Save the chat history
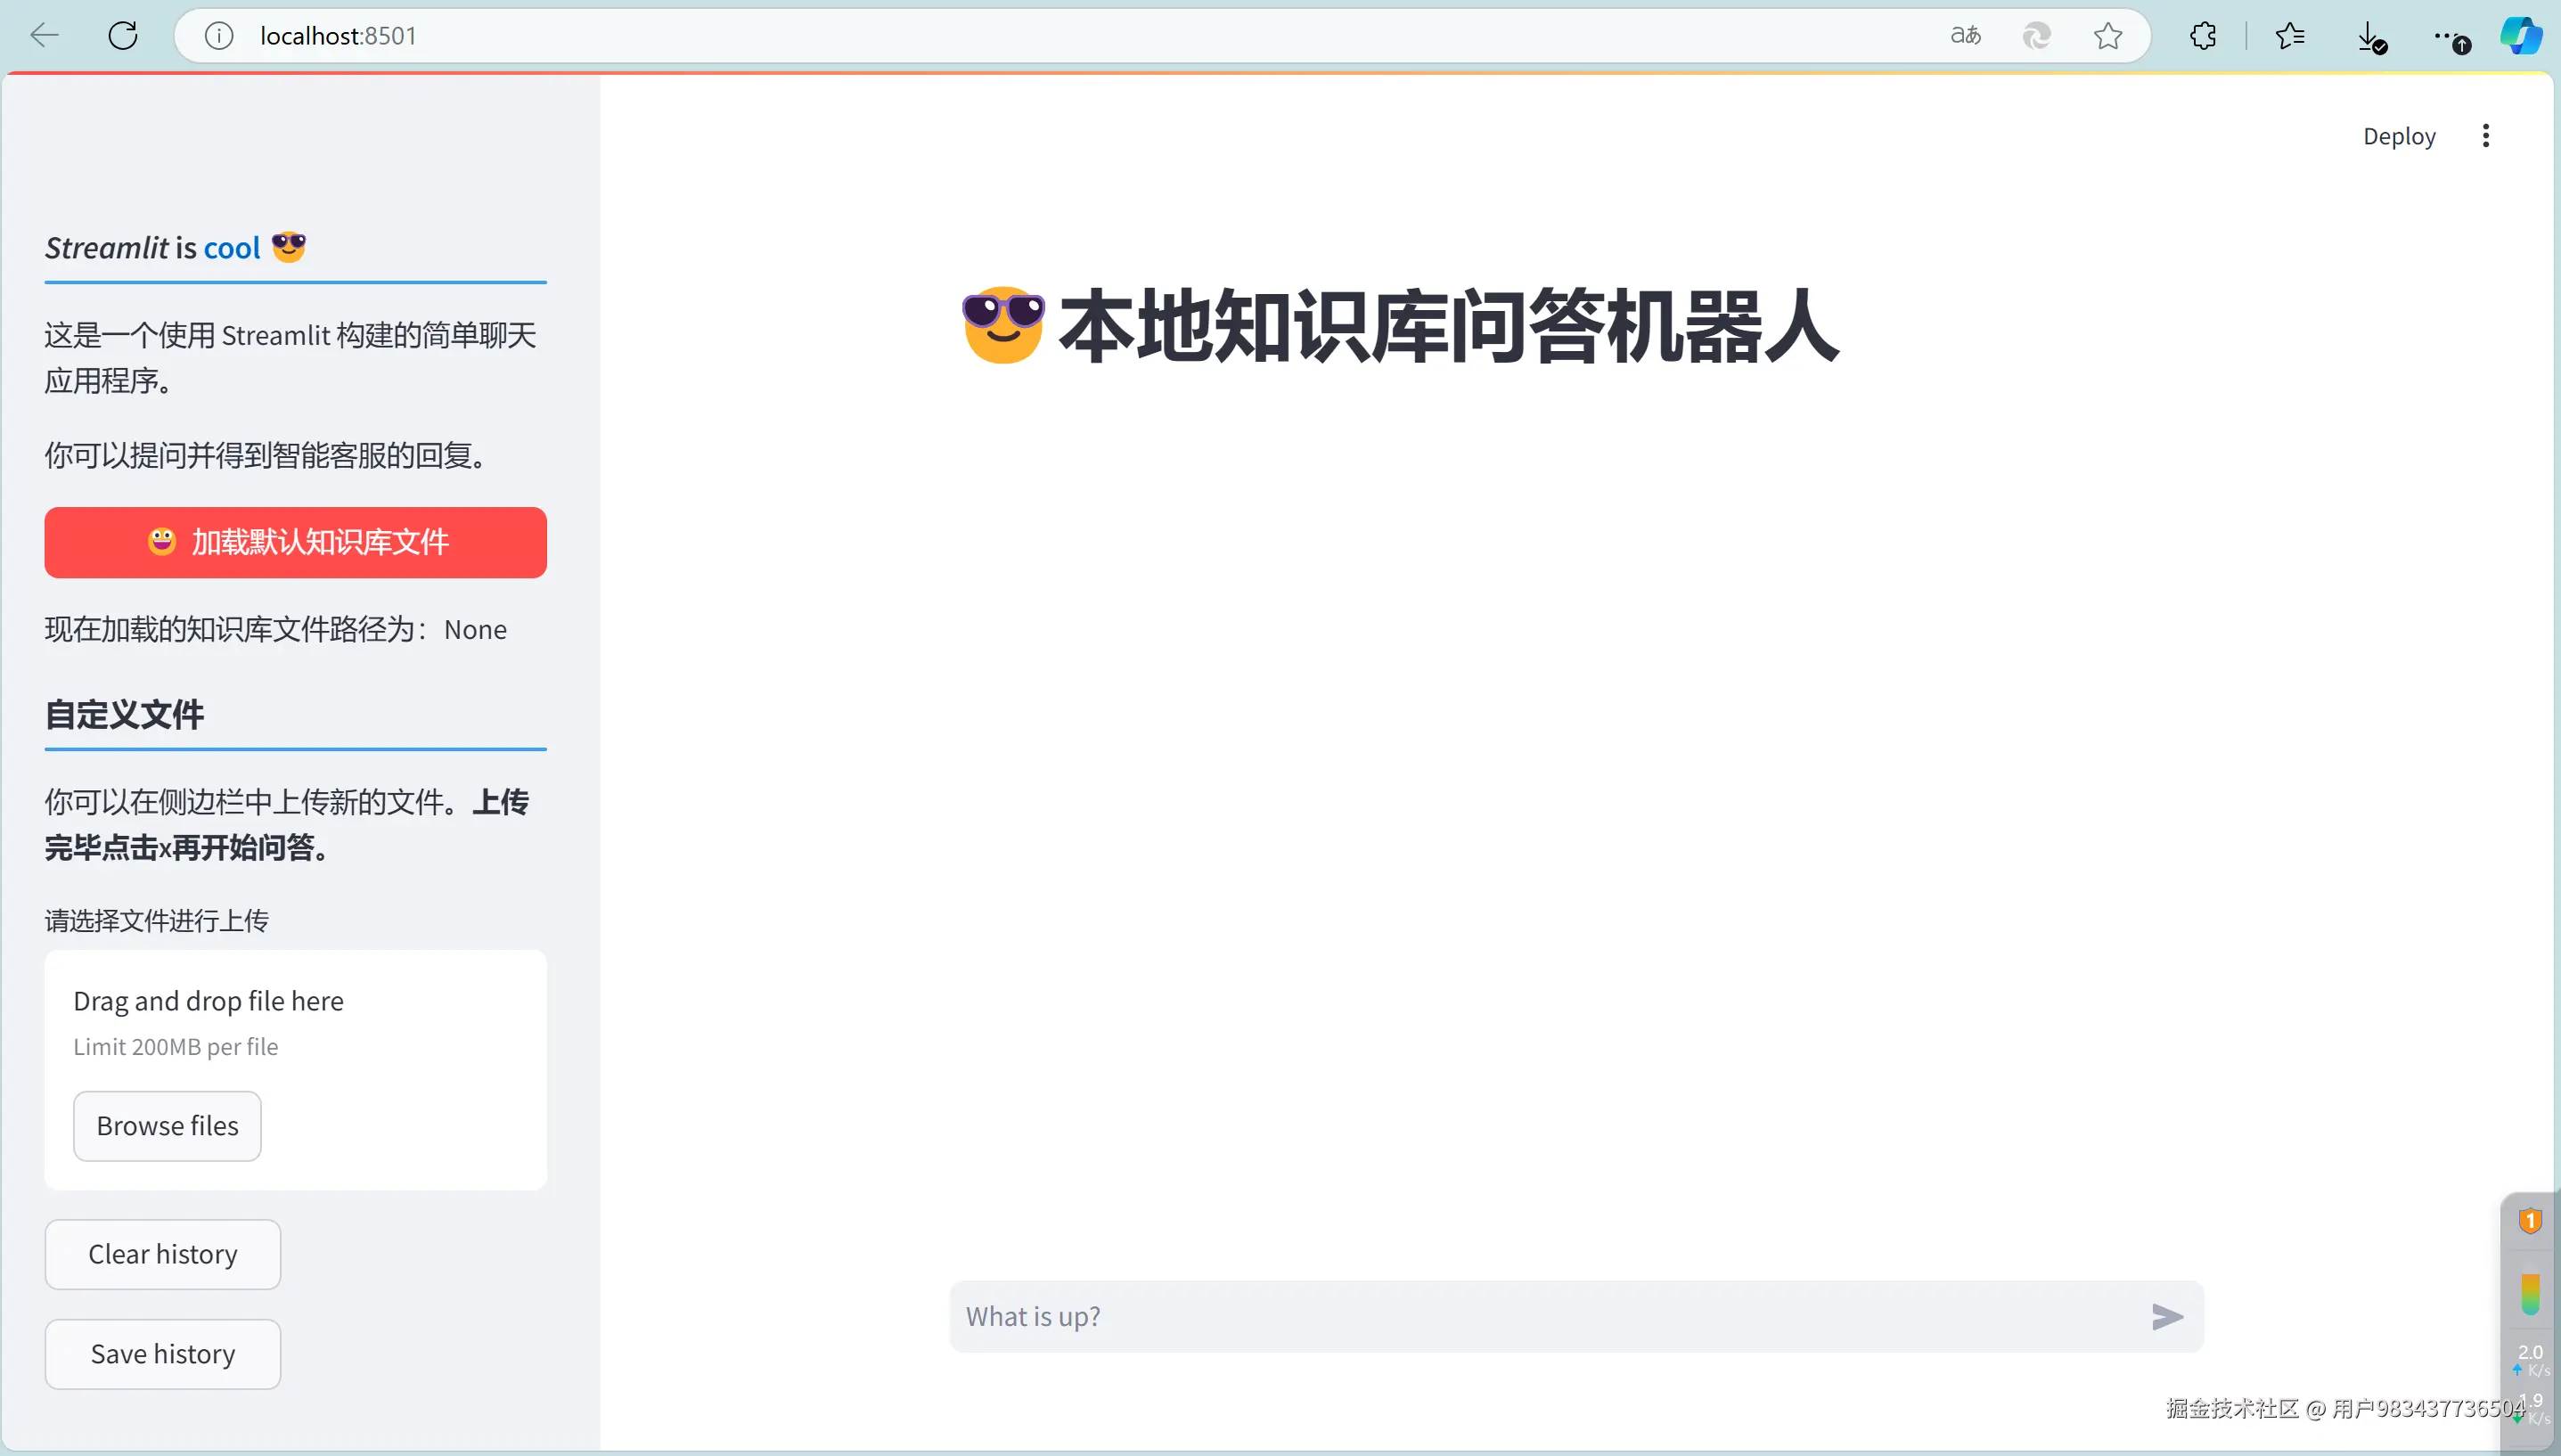This screenshot has width=2561, height=1456. (163, 1354)
